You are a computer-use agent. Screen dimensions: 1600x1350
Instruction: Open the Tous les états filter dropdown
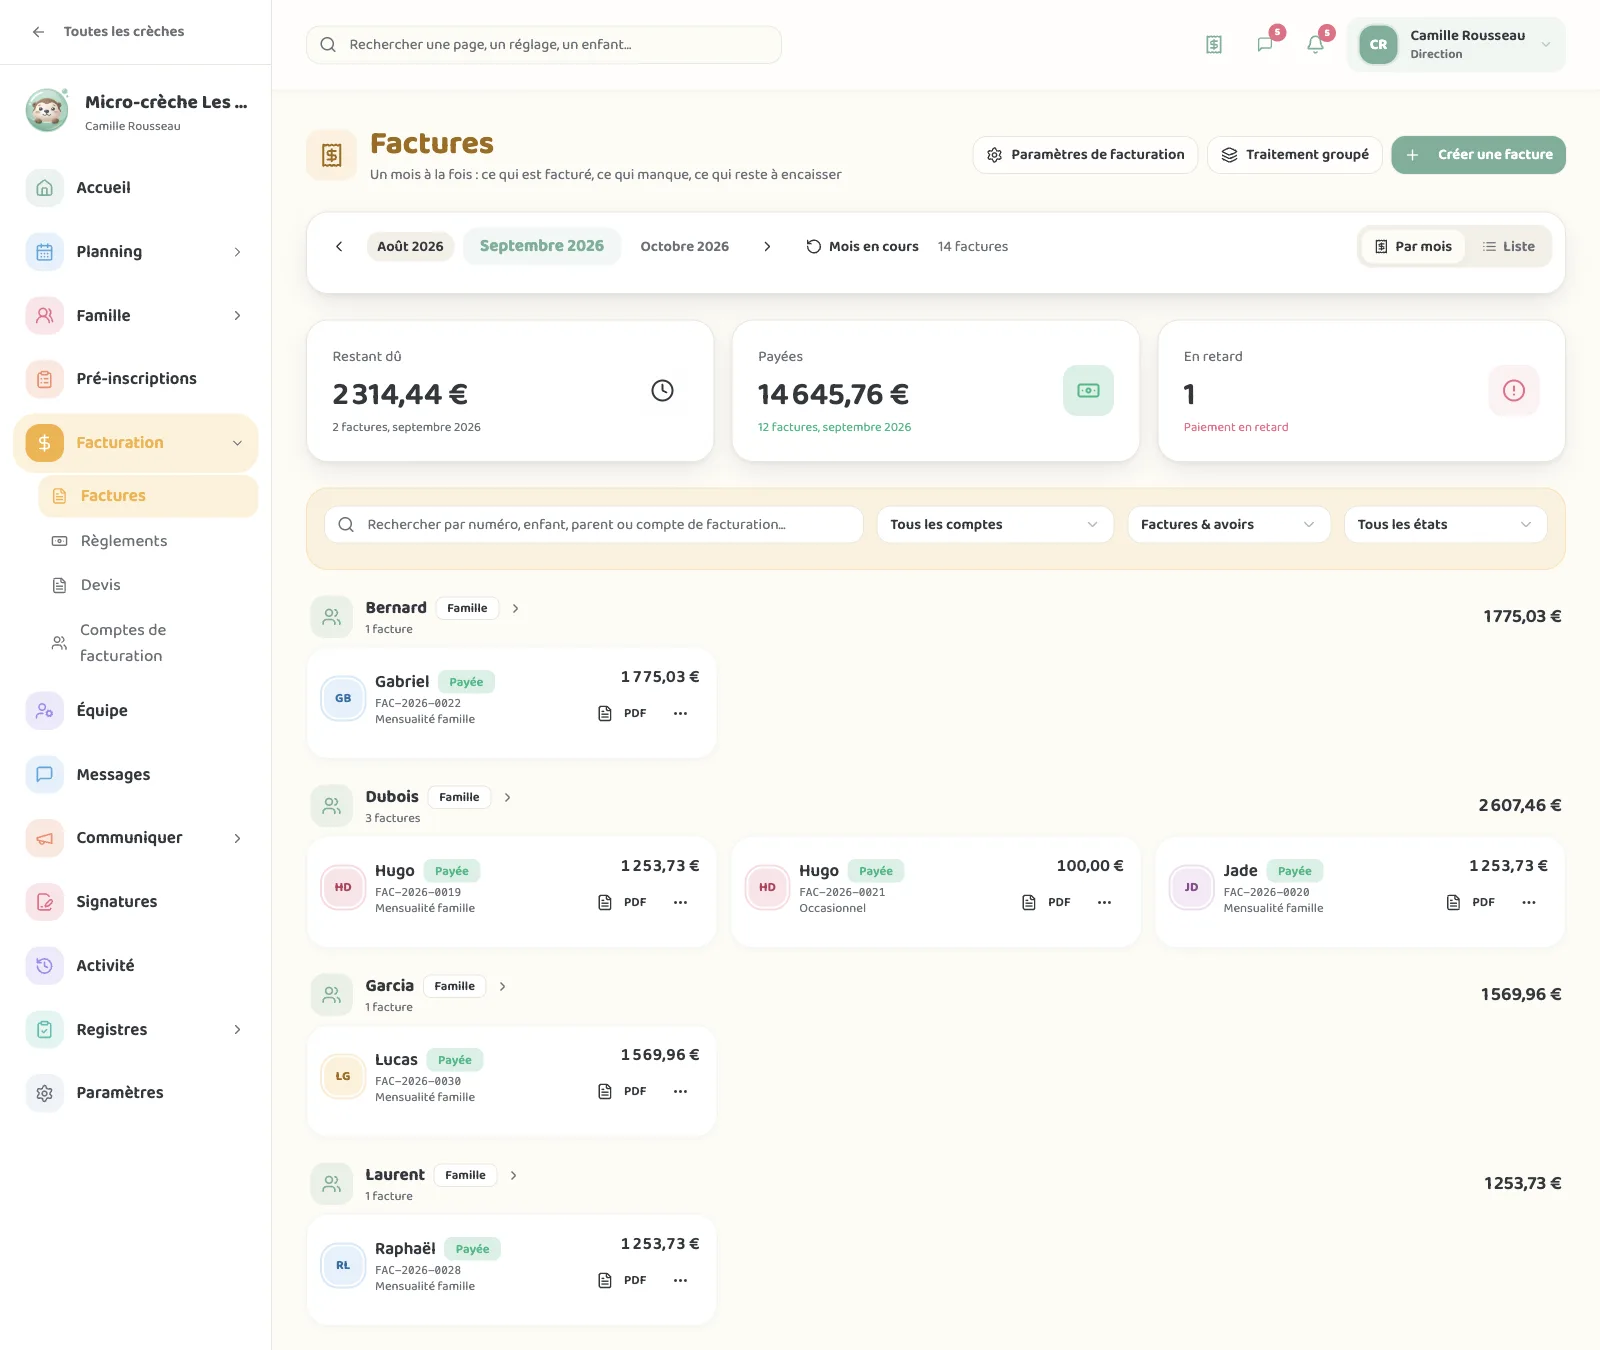1445,524
